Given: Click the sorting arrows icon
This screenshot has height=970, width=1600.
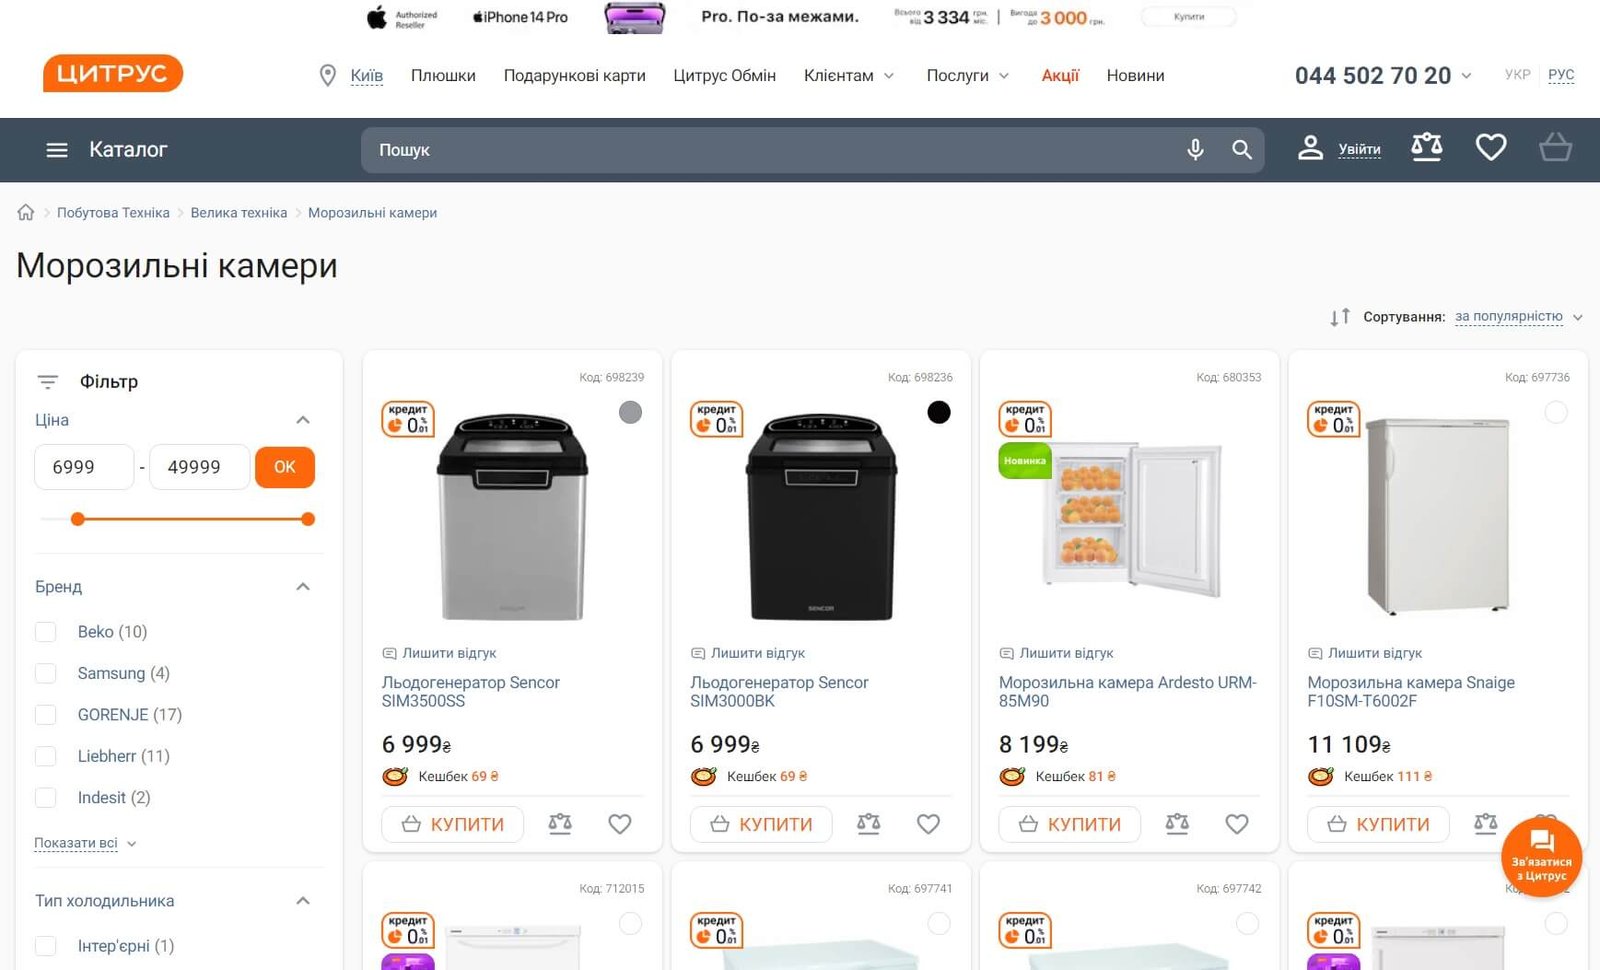Looking at the screenshot, I should tap(1340, 317).
